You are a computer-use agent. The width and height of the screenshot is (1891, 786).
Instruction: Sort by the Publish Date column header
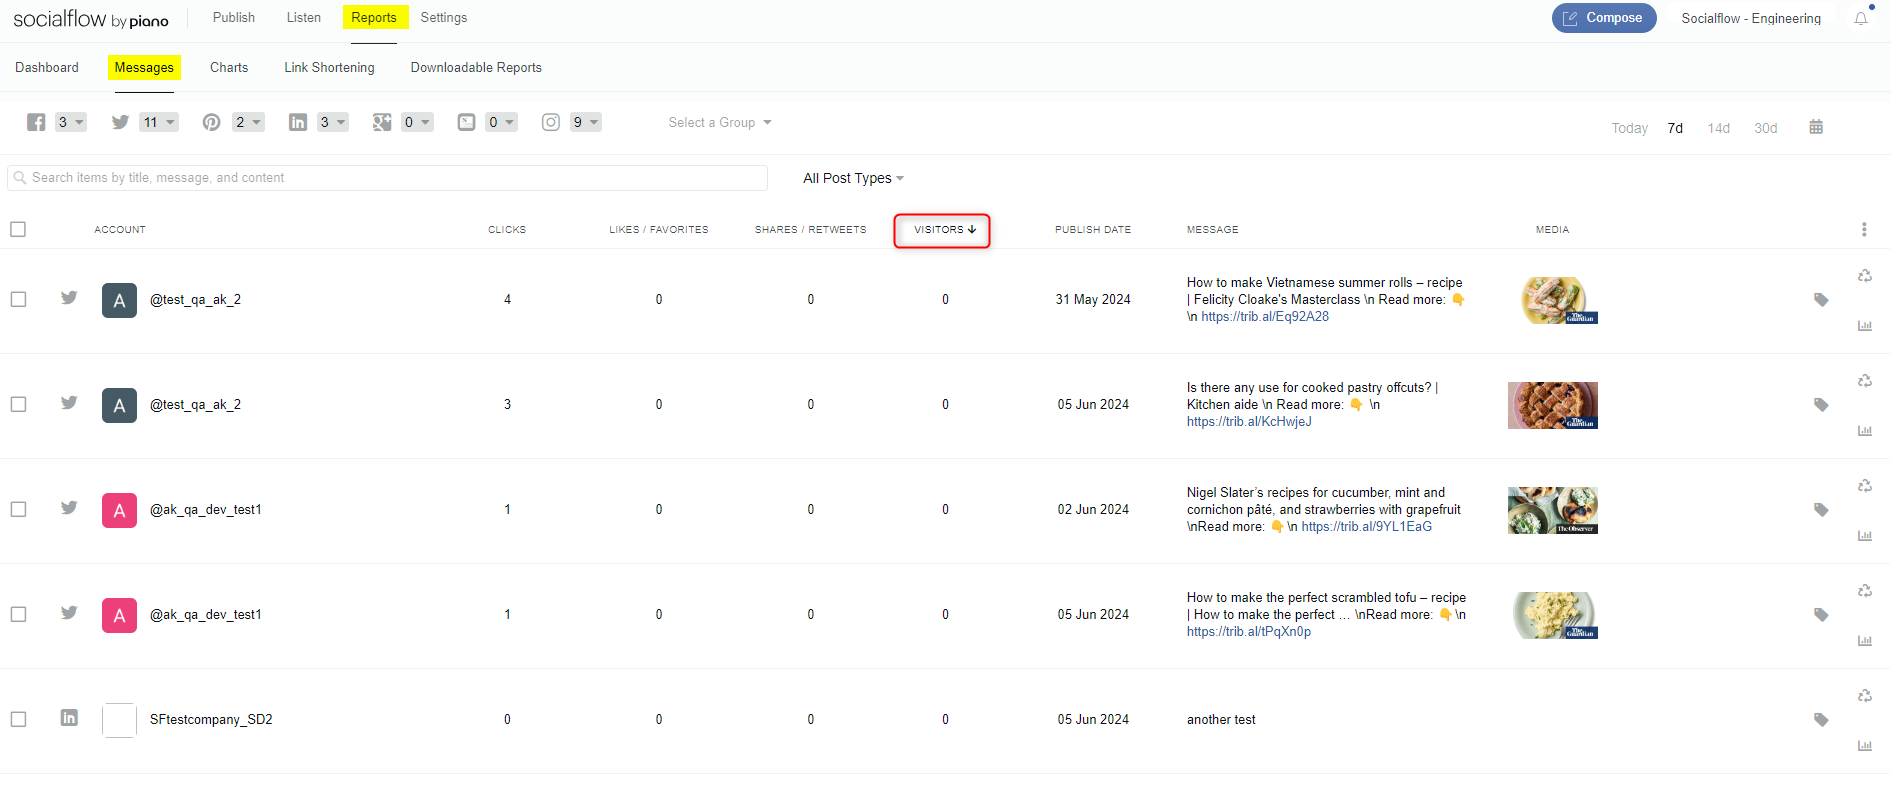(x=1093, y=229)
